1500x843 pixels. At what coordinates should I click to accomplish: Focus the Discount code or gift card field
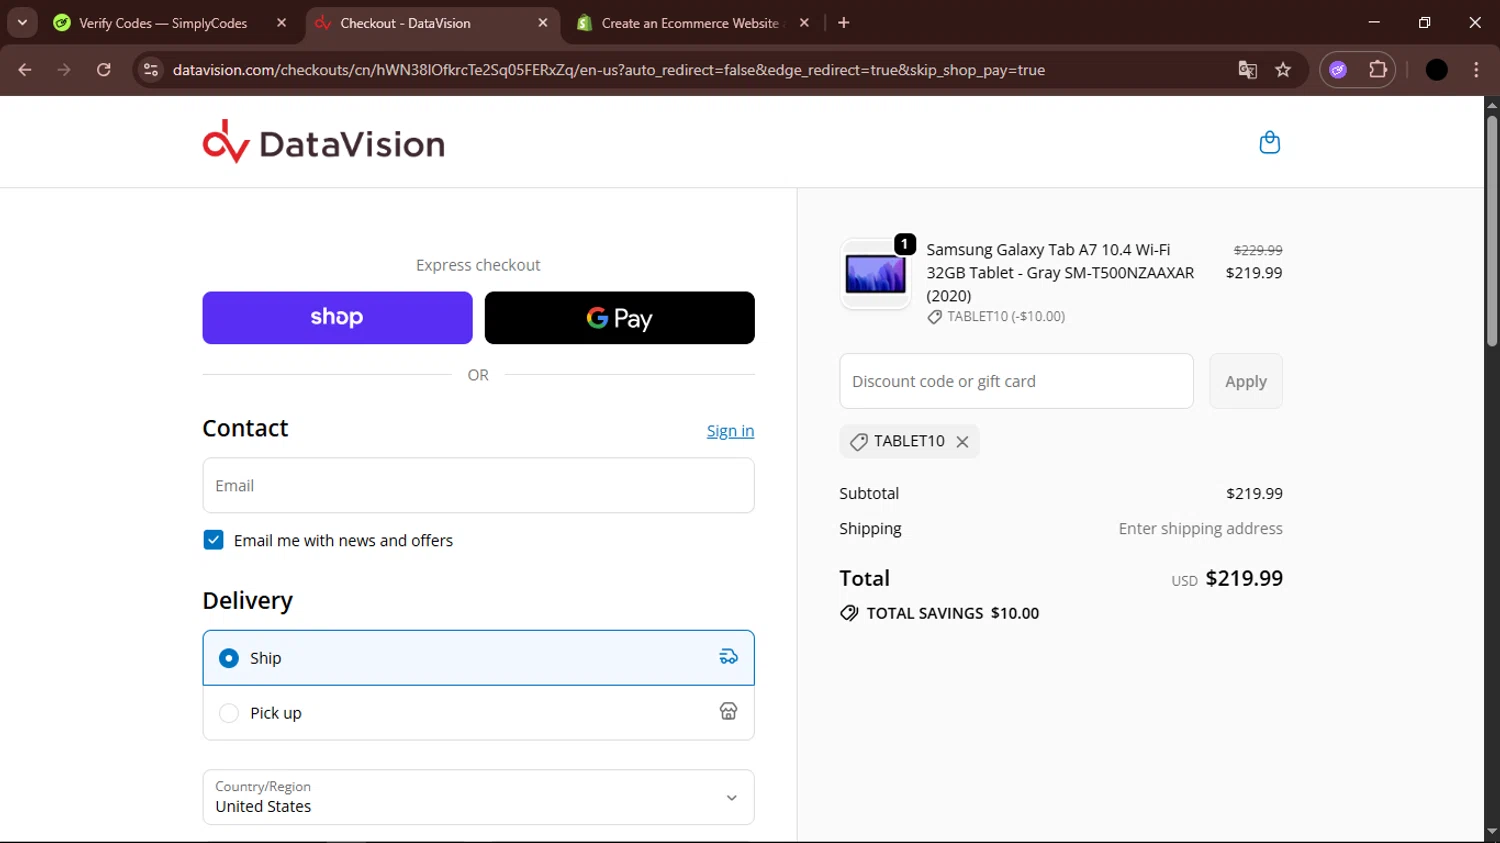click(1016, 381)
